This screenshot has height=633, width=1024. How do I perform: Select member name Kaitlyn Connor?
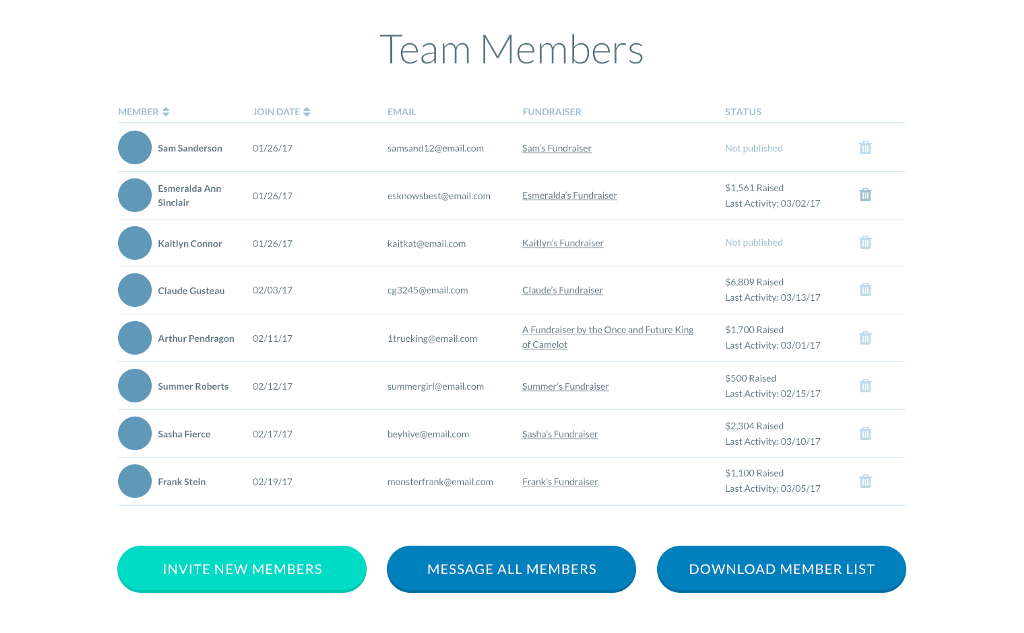pos(190,243)
